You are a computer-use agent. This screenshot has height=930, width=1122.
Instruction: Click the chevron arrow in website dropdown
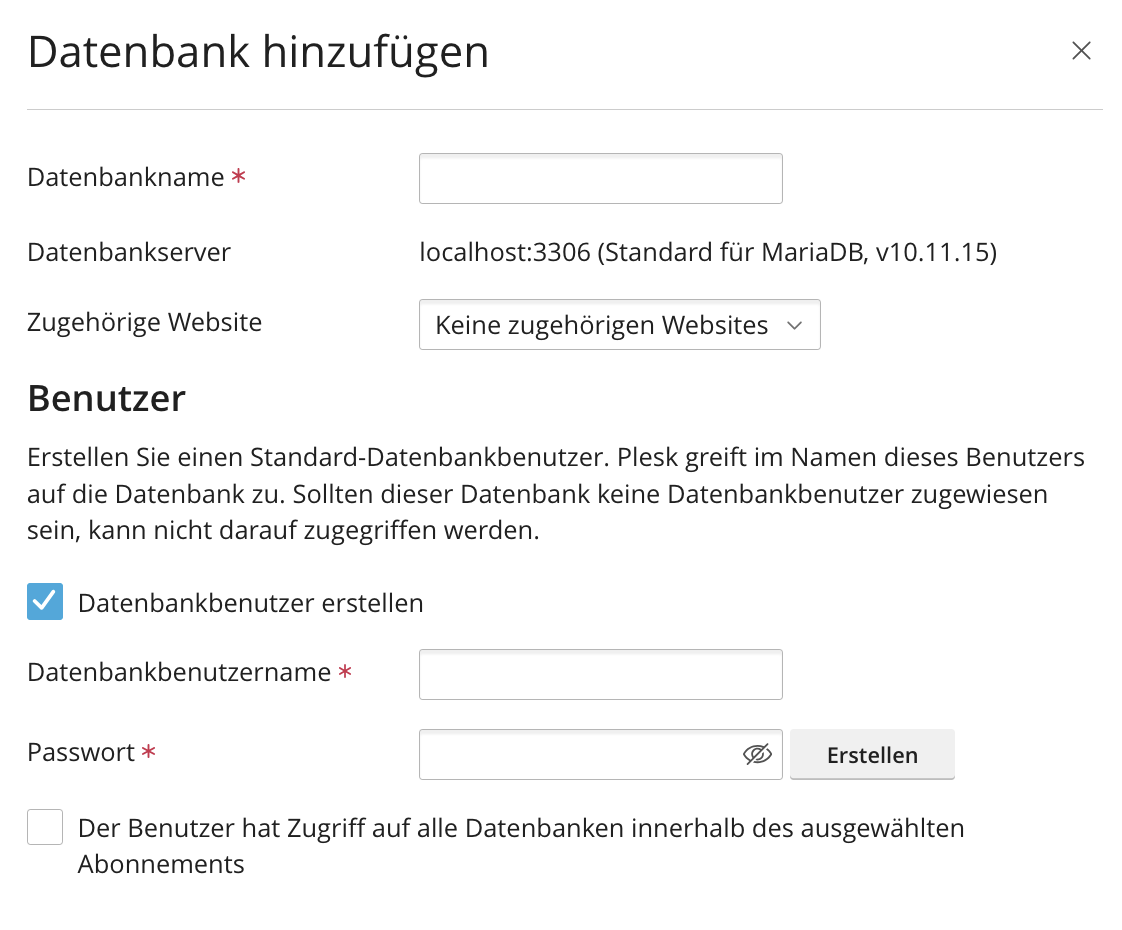point(795,326)
